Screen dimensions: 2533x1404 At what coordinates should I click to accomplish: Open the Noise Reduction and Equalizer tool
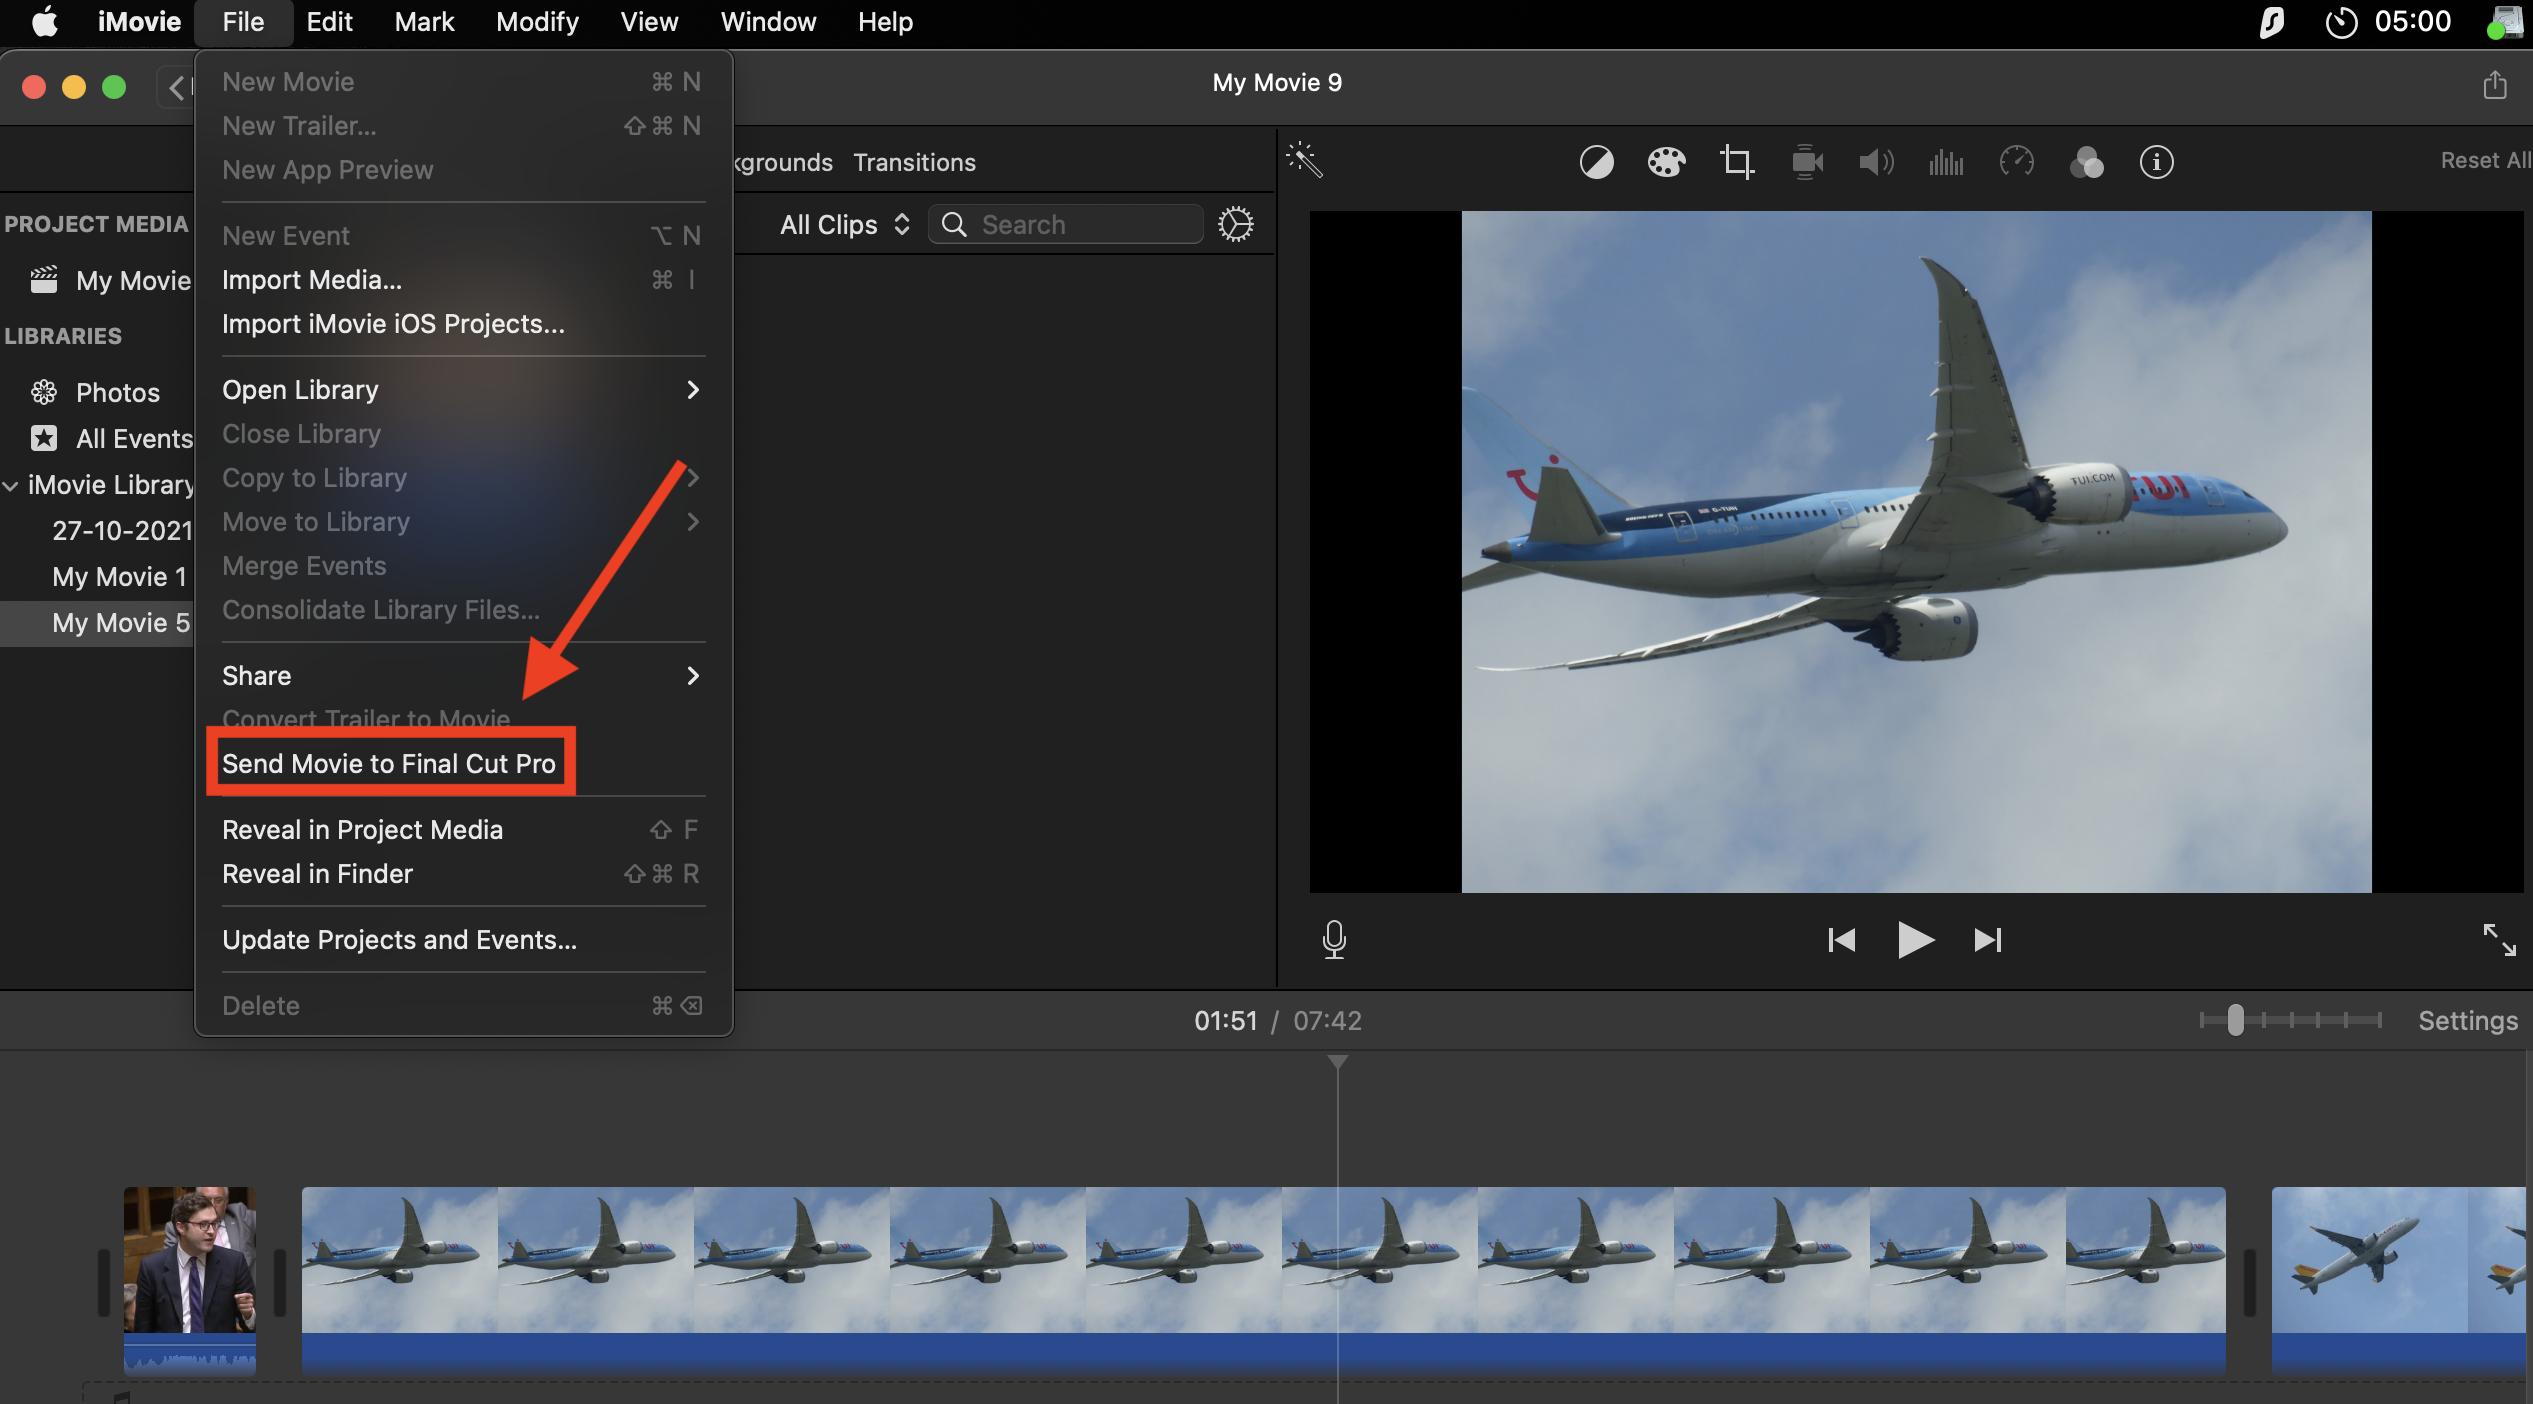pos(1945,162)
